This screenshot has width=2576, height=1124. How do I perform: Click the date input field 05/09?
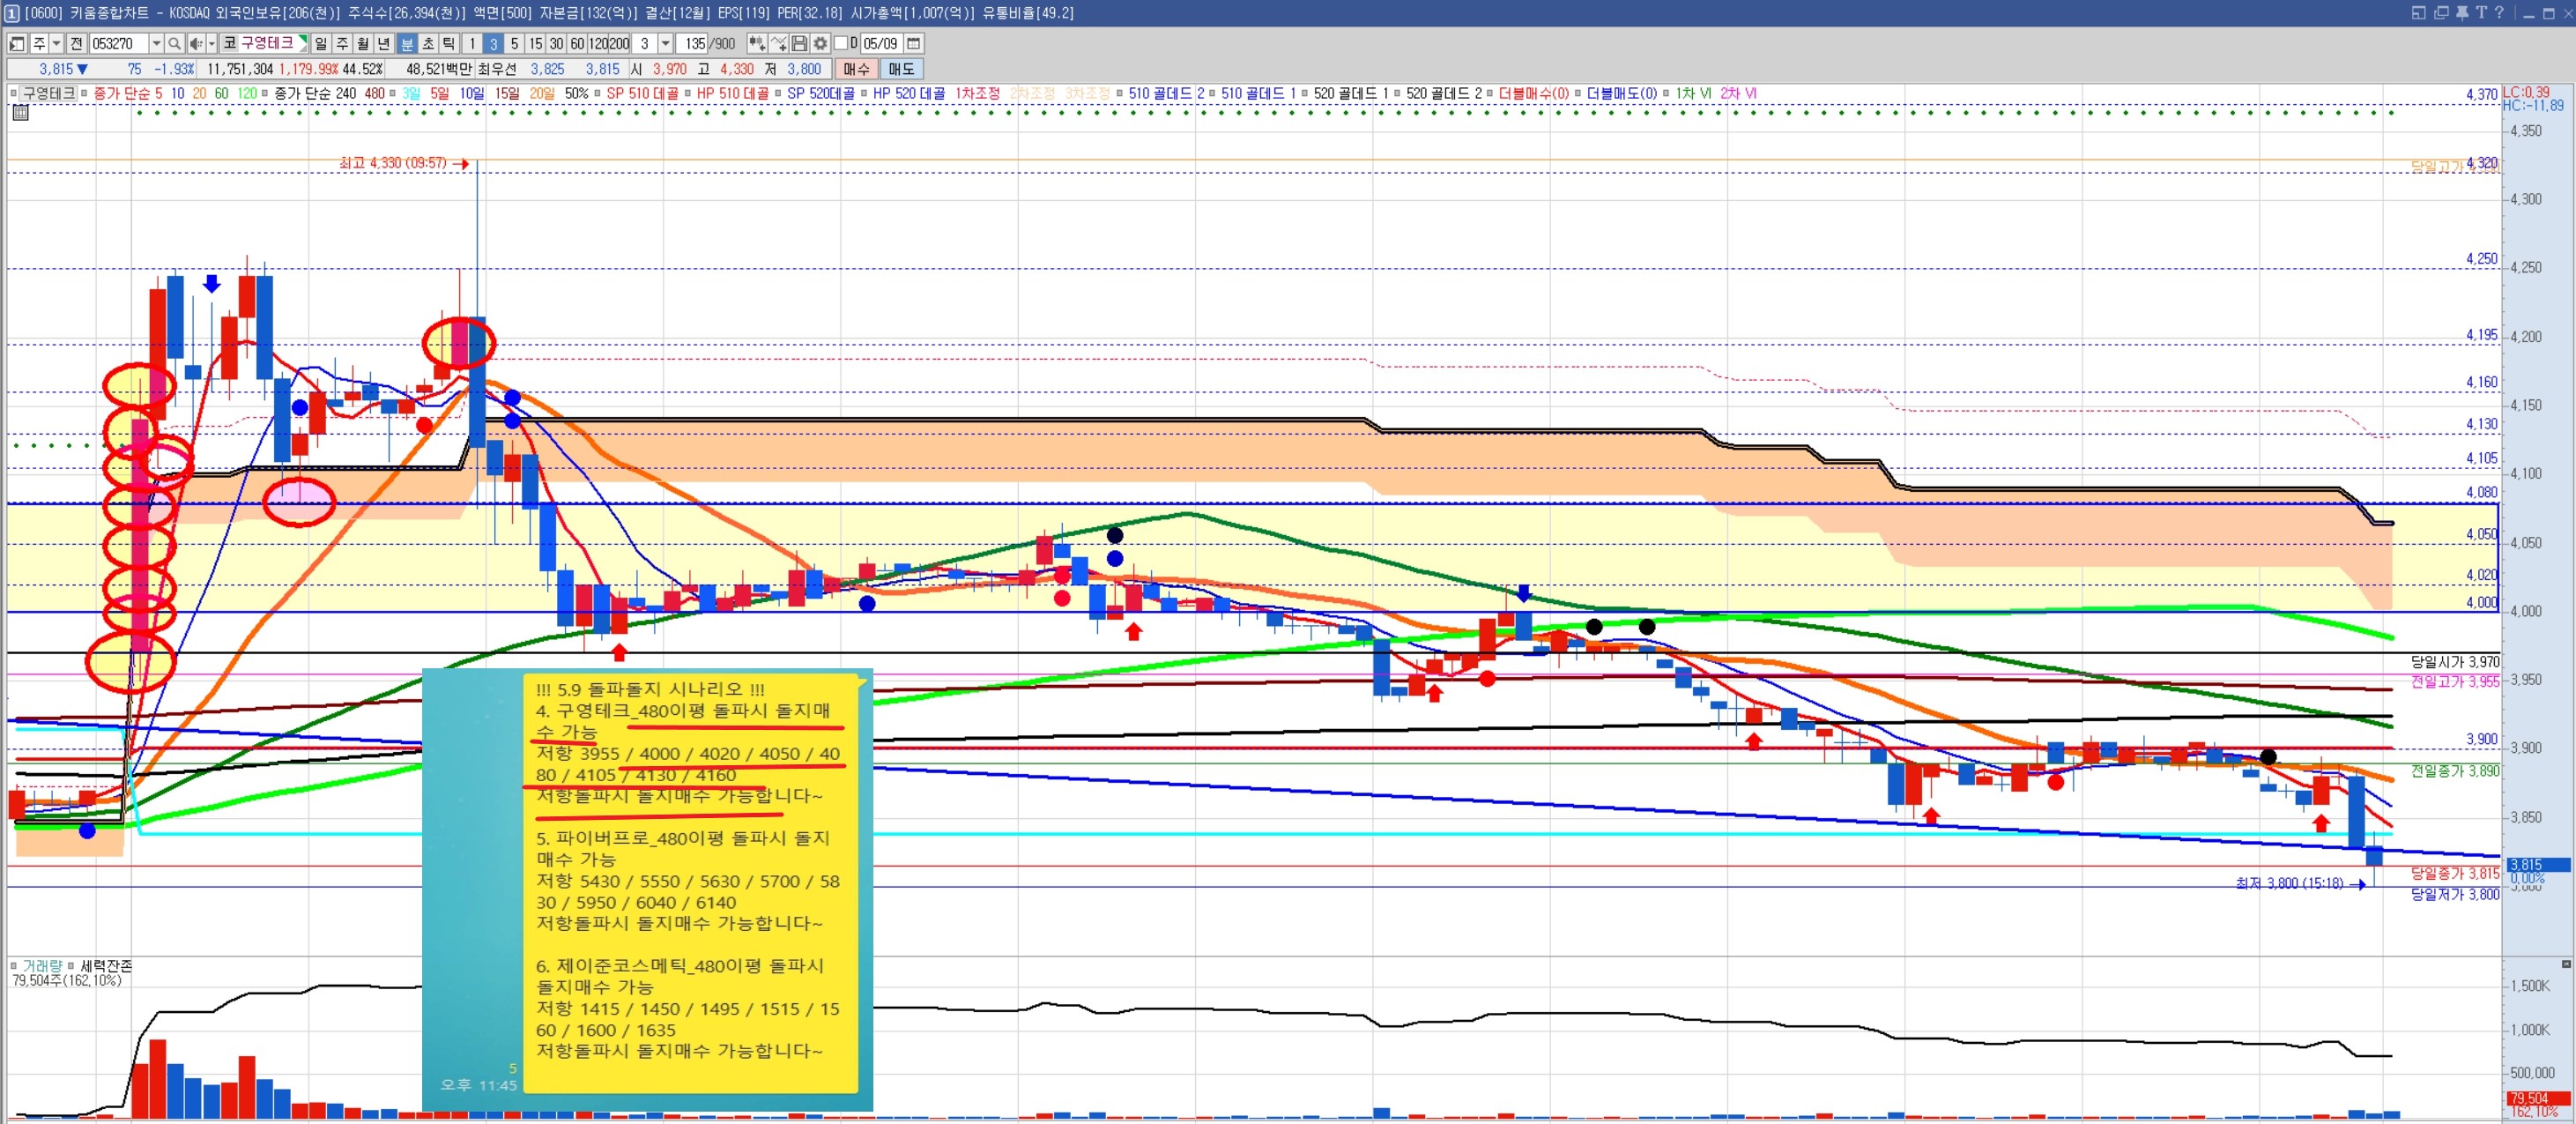[x=881, y=43]
